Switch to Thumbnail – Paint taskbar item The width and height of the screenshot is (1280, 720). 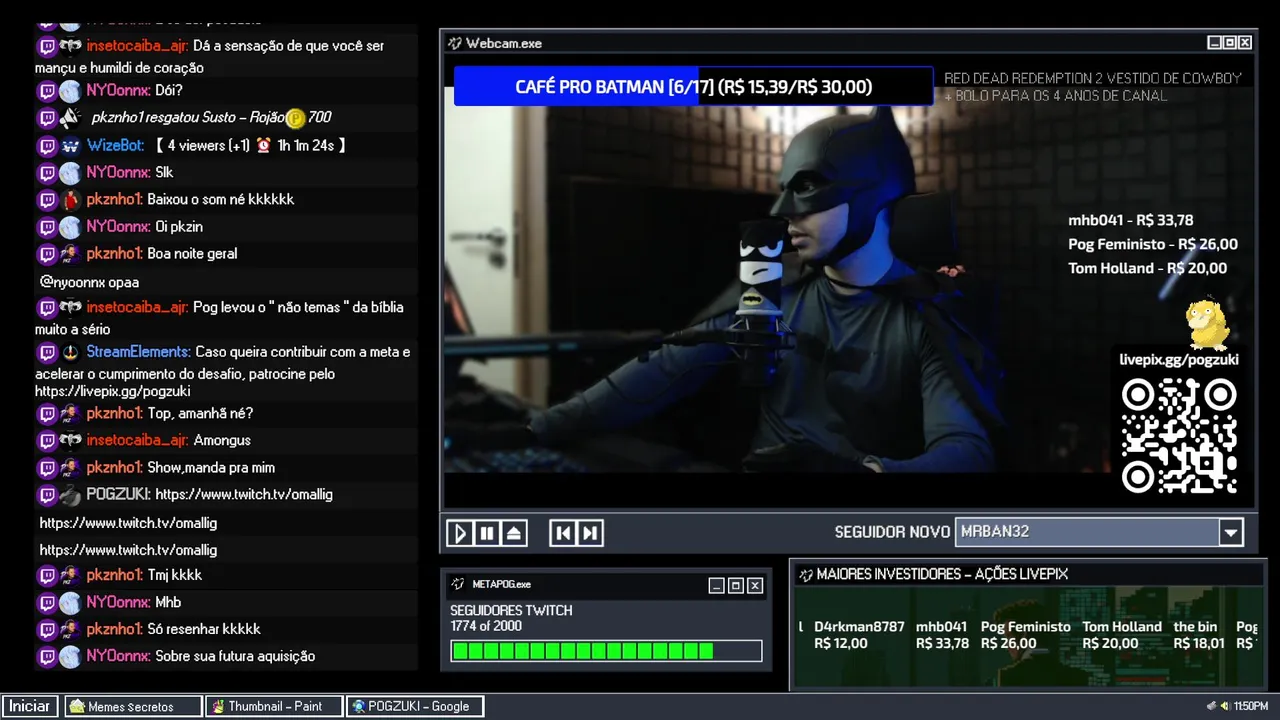pos(273,706)
